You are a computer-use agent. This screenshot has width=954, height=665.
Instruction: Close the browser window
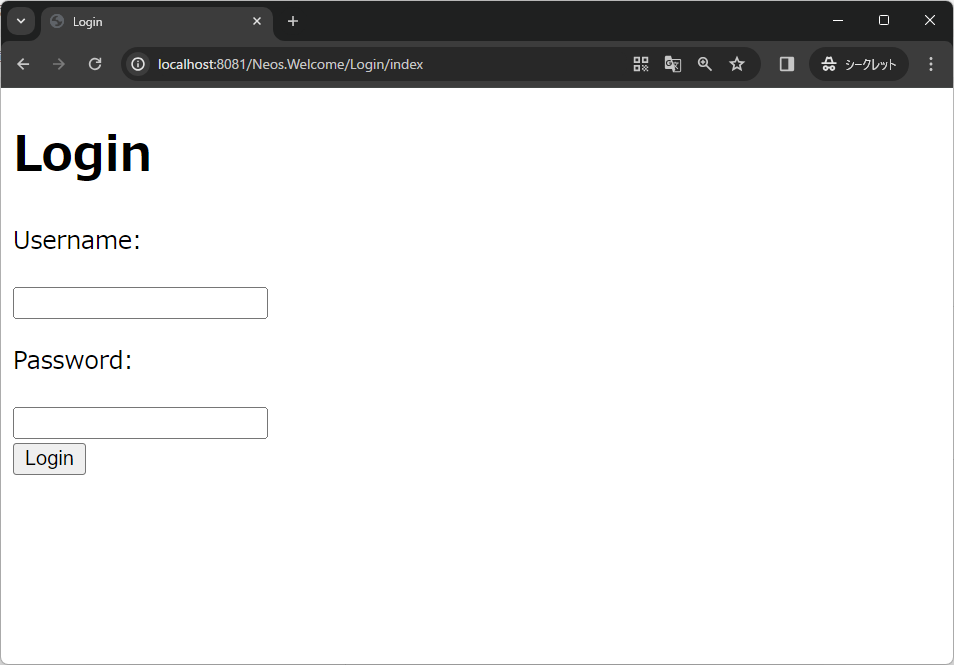930,21
